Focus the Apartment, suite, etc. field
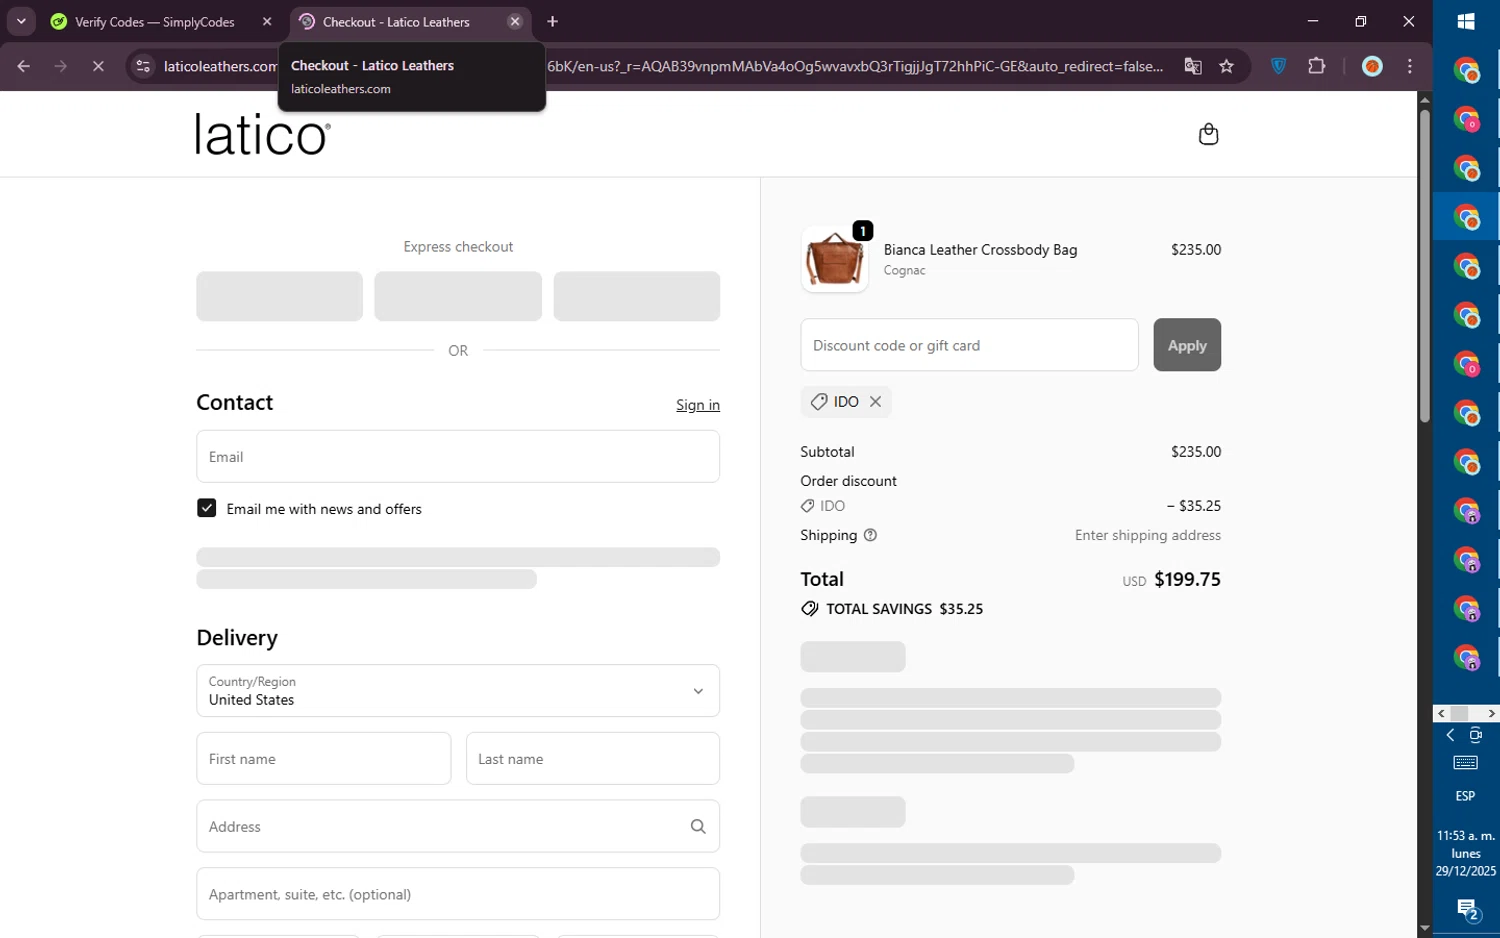 point(458,894)
